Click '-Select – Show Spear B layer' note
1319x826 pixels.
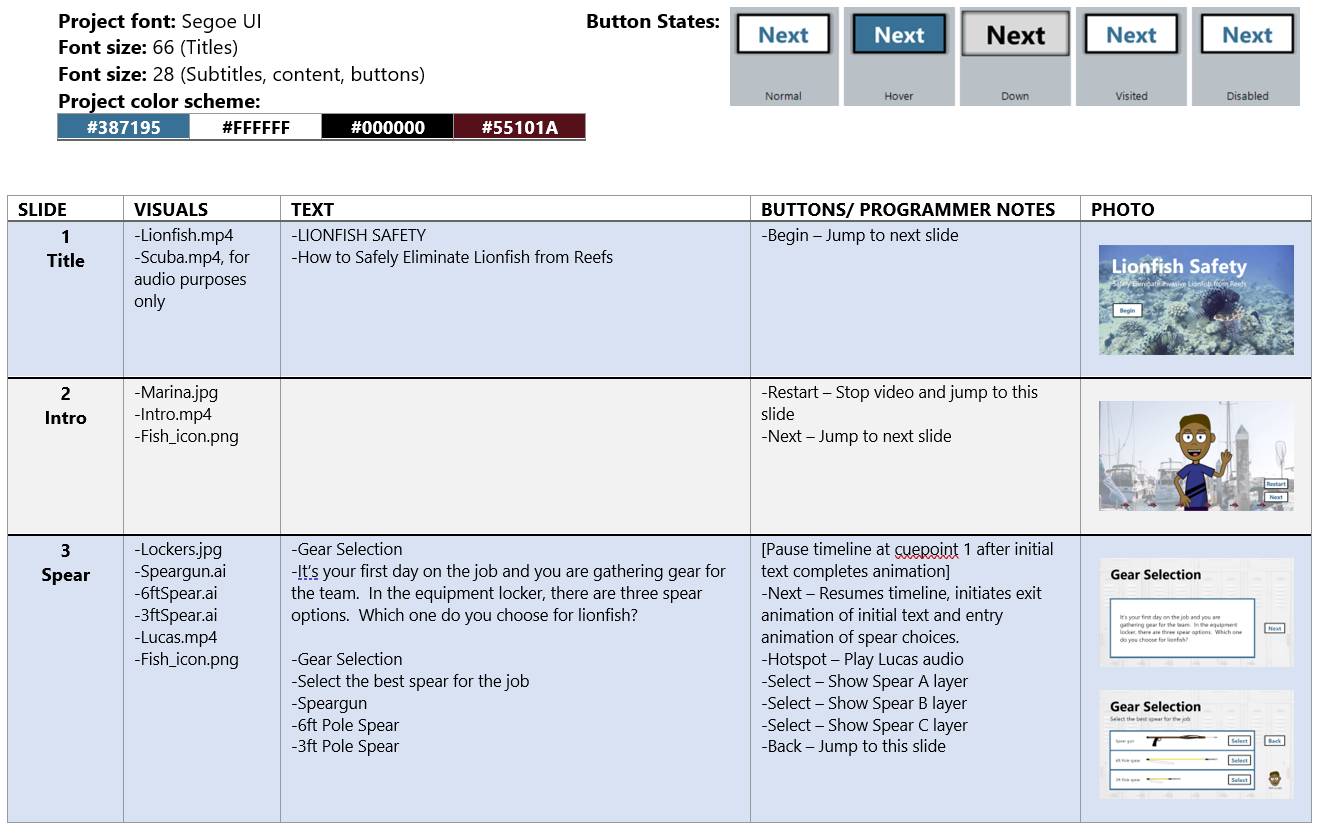tap(864, 703)
